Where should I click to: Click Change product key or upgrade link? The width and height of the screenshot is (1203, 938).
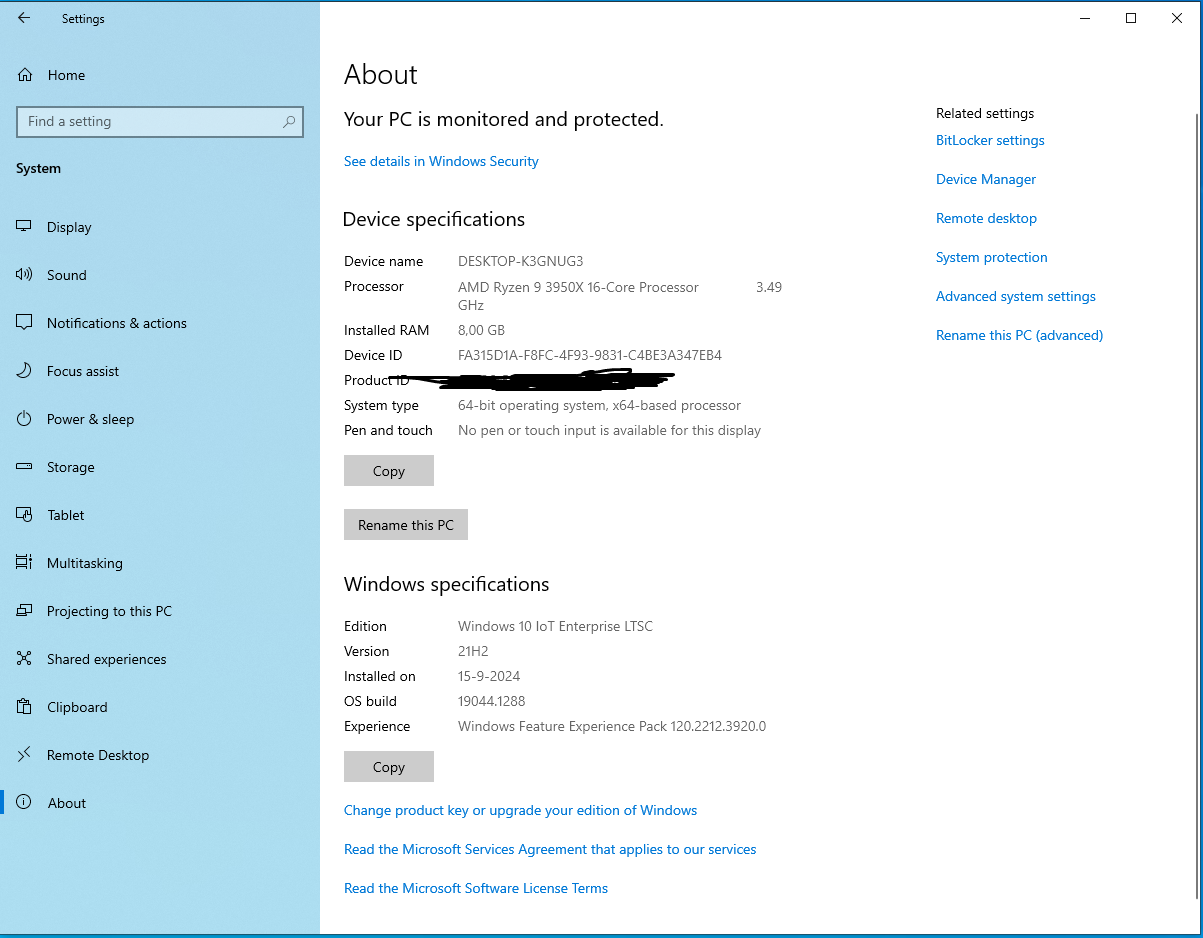click(x=520, y=810)
